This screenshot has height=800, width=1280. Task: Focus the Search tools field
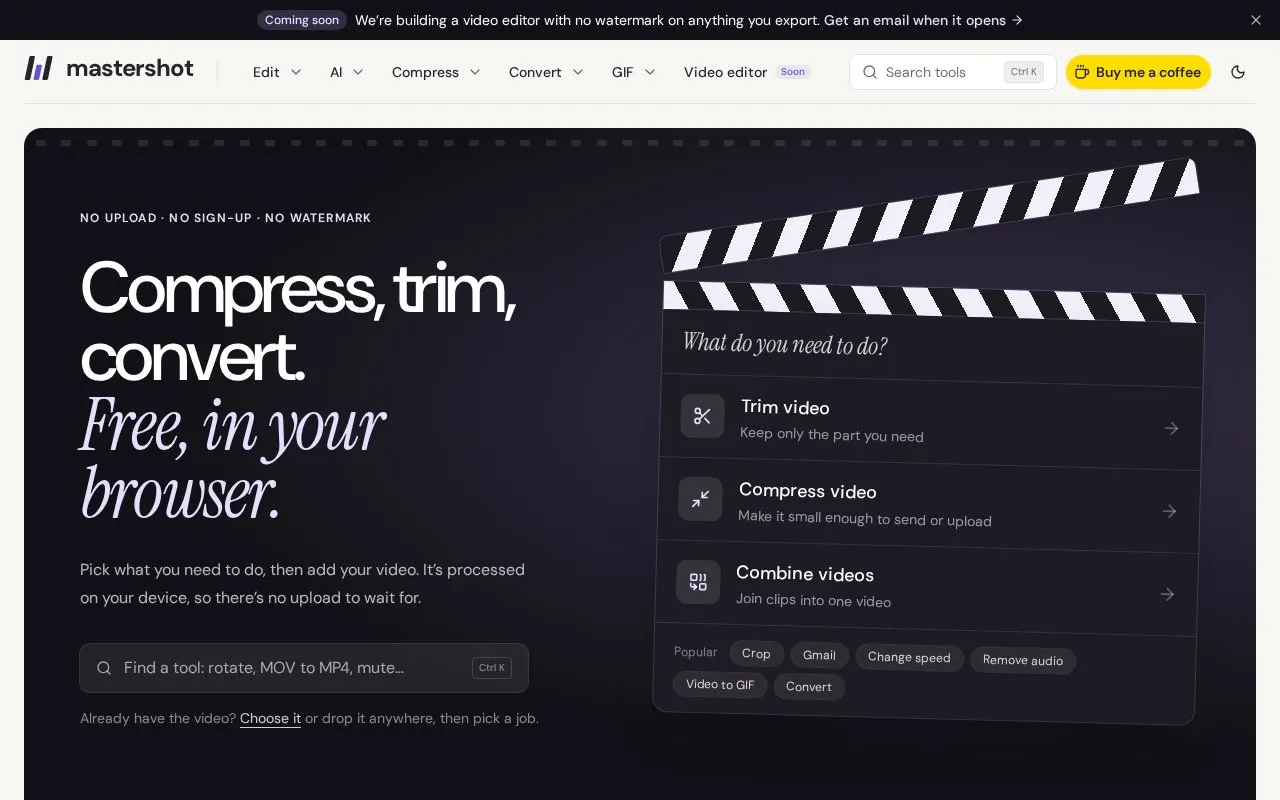[x=953, y=72]
